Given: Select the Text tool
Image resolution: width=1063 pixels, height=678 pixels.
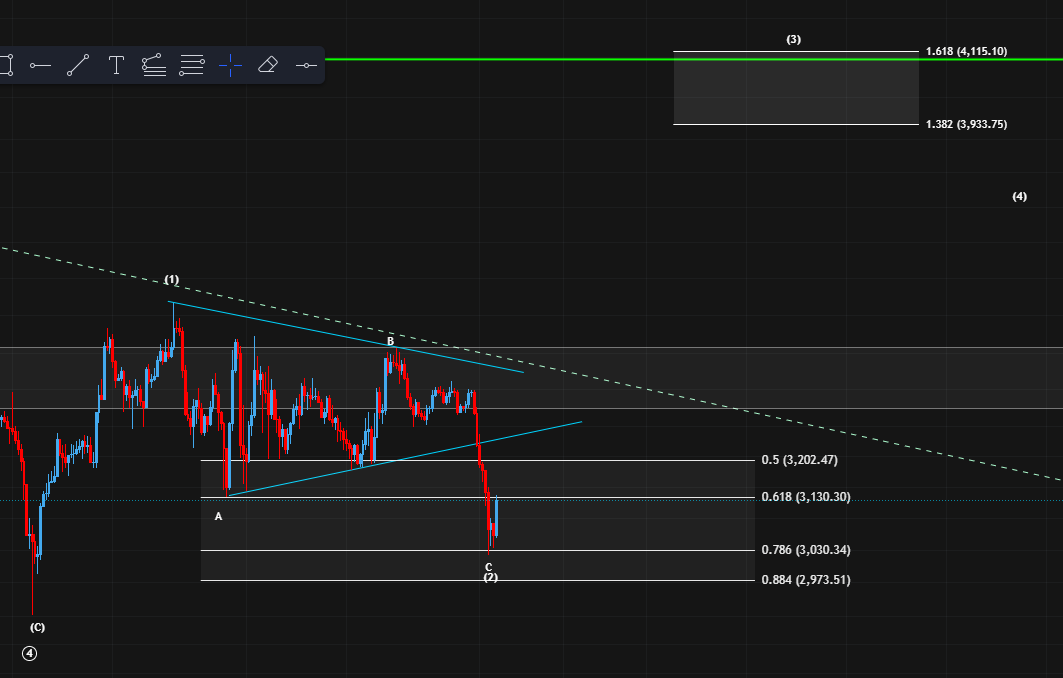Looking at the screenshot, I should (x=116, y=65).
